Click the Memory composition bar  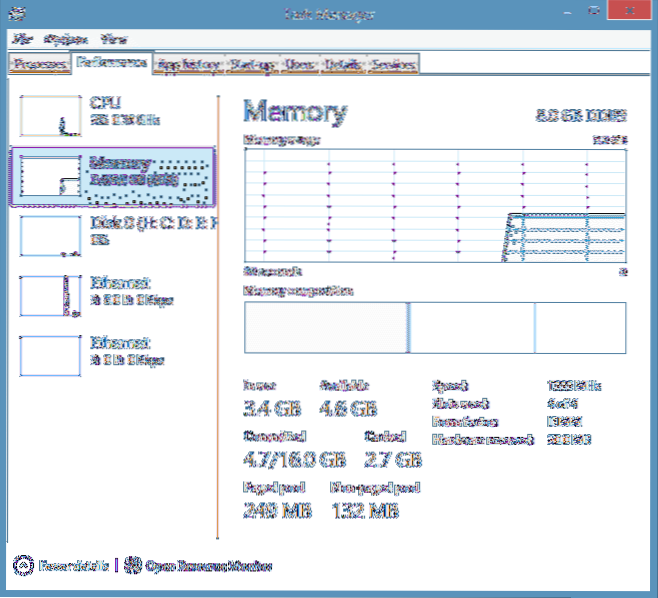coord(435,327)
